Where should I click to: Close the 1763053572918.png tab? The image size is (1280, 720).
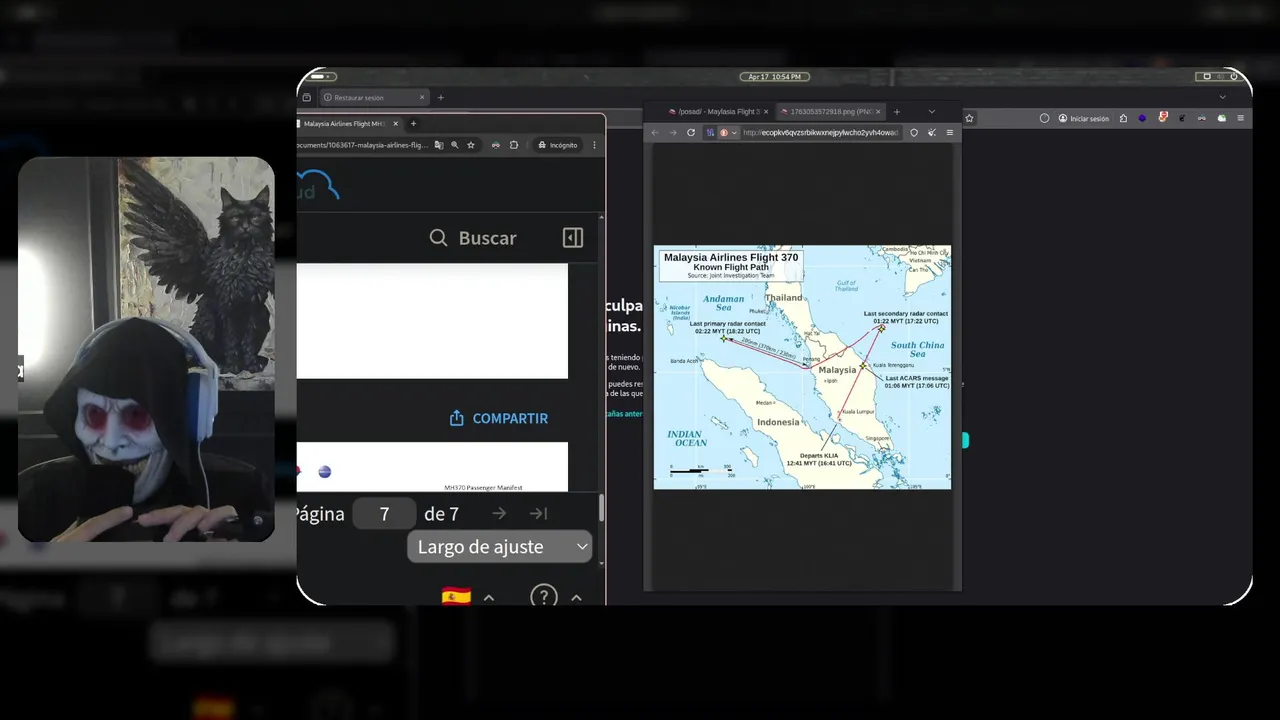(878, 112)
